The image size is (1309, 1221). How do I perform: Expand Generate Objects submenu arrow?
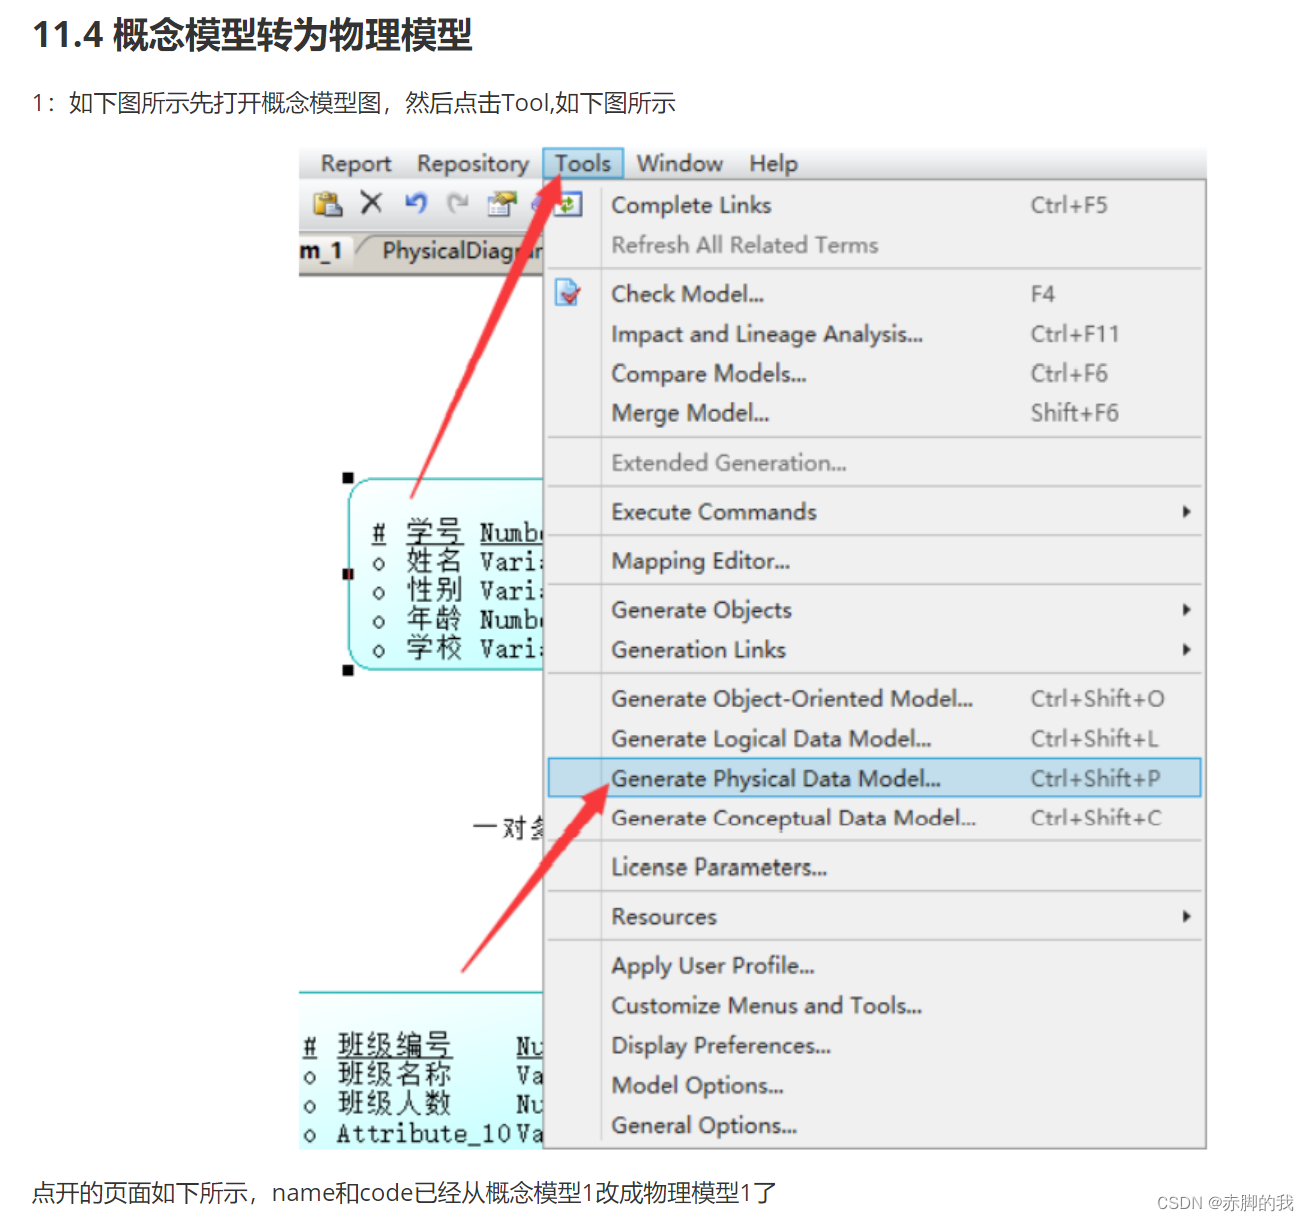coord(1186,610)
